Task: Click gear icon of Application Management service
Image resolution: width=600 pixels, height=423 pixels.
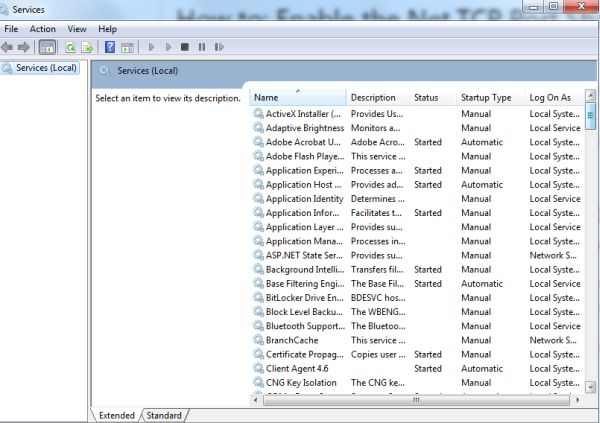Action: [x=259, y=241]
